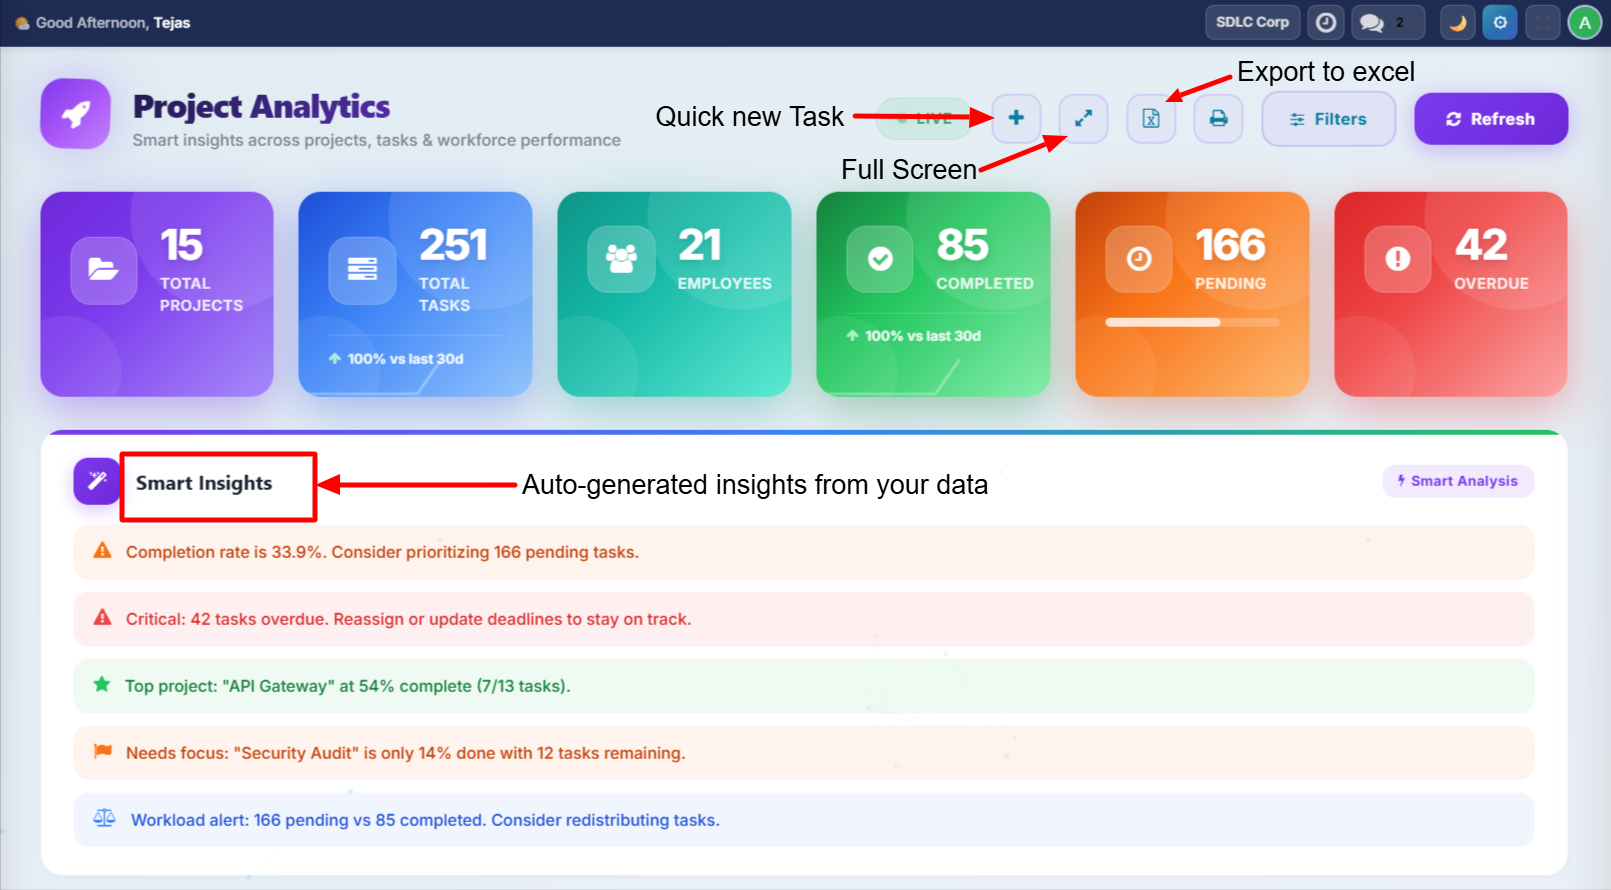Open full screen with the expand arrows icon

[x=1083, y=118]
